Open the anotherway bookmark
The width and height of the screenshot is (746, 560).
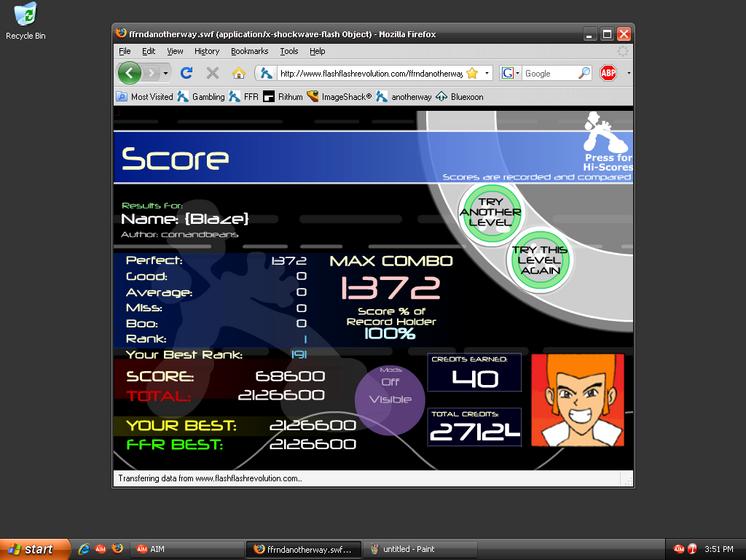[x=404, y=97]
